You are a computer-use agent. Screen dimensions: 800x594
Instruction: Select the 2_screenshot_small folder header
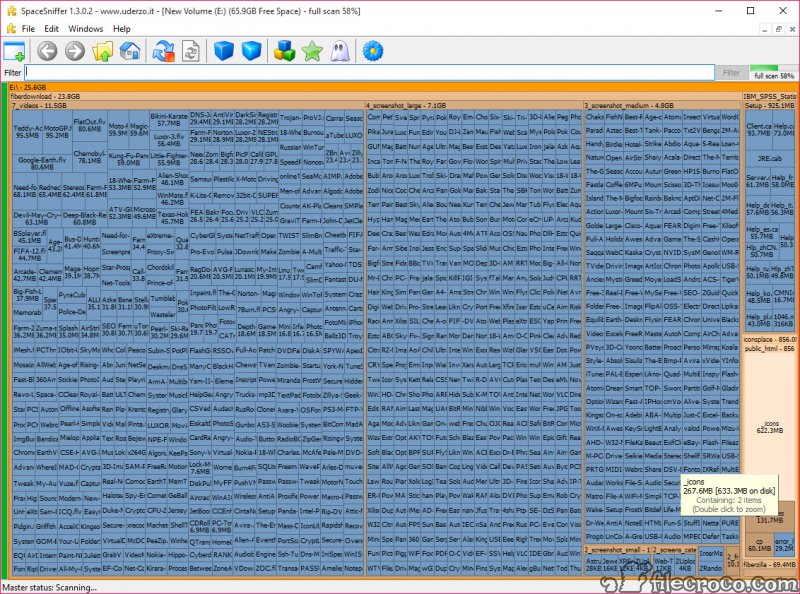[617, 550]
